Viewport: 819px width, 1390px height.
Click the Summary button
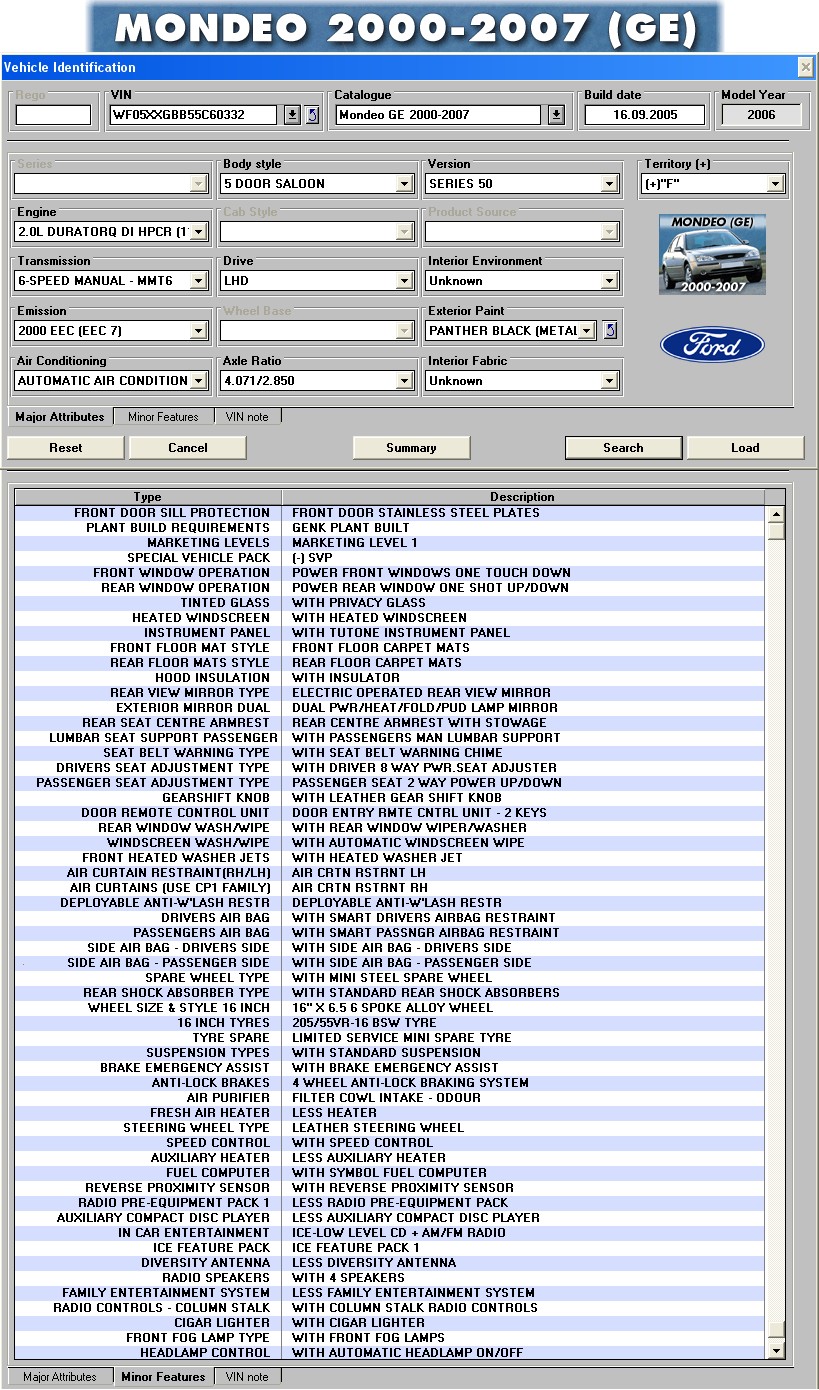coord(411,448)
